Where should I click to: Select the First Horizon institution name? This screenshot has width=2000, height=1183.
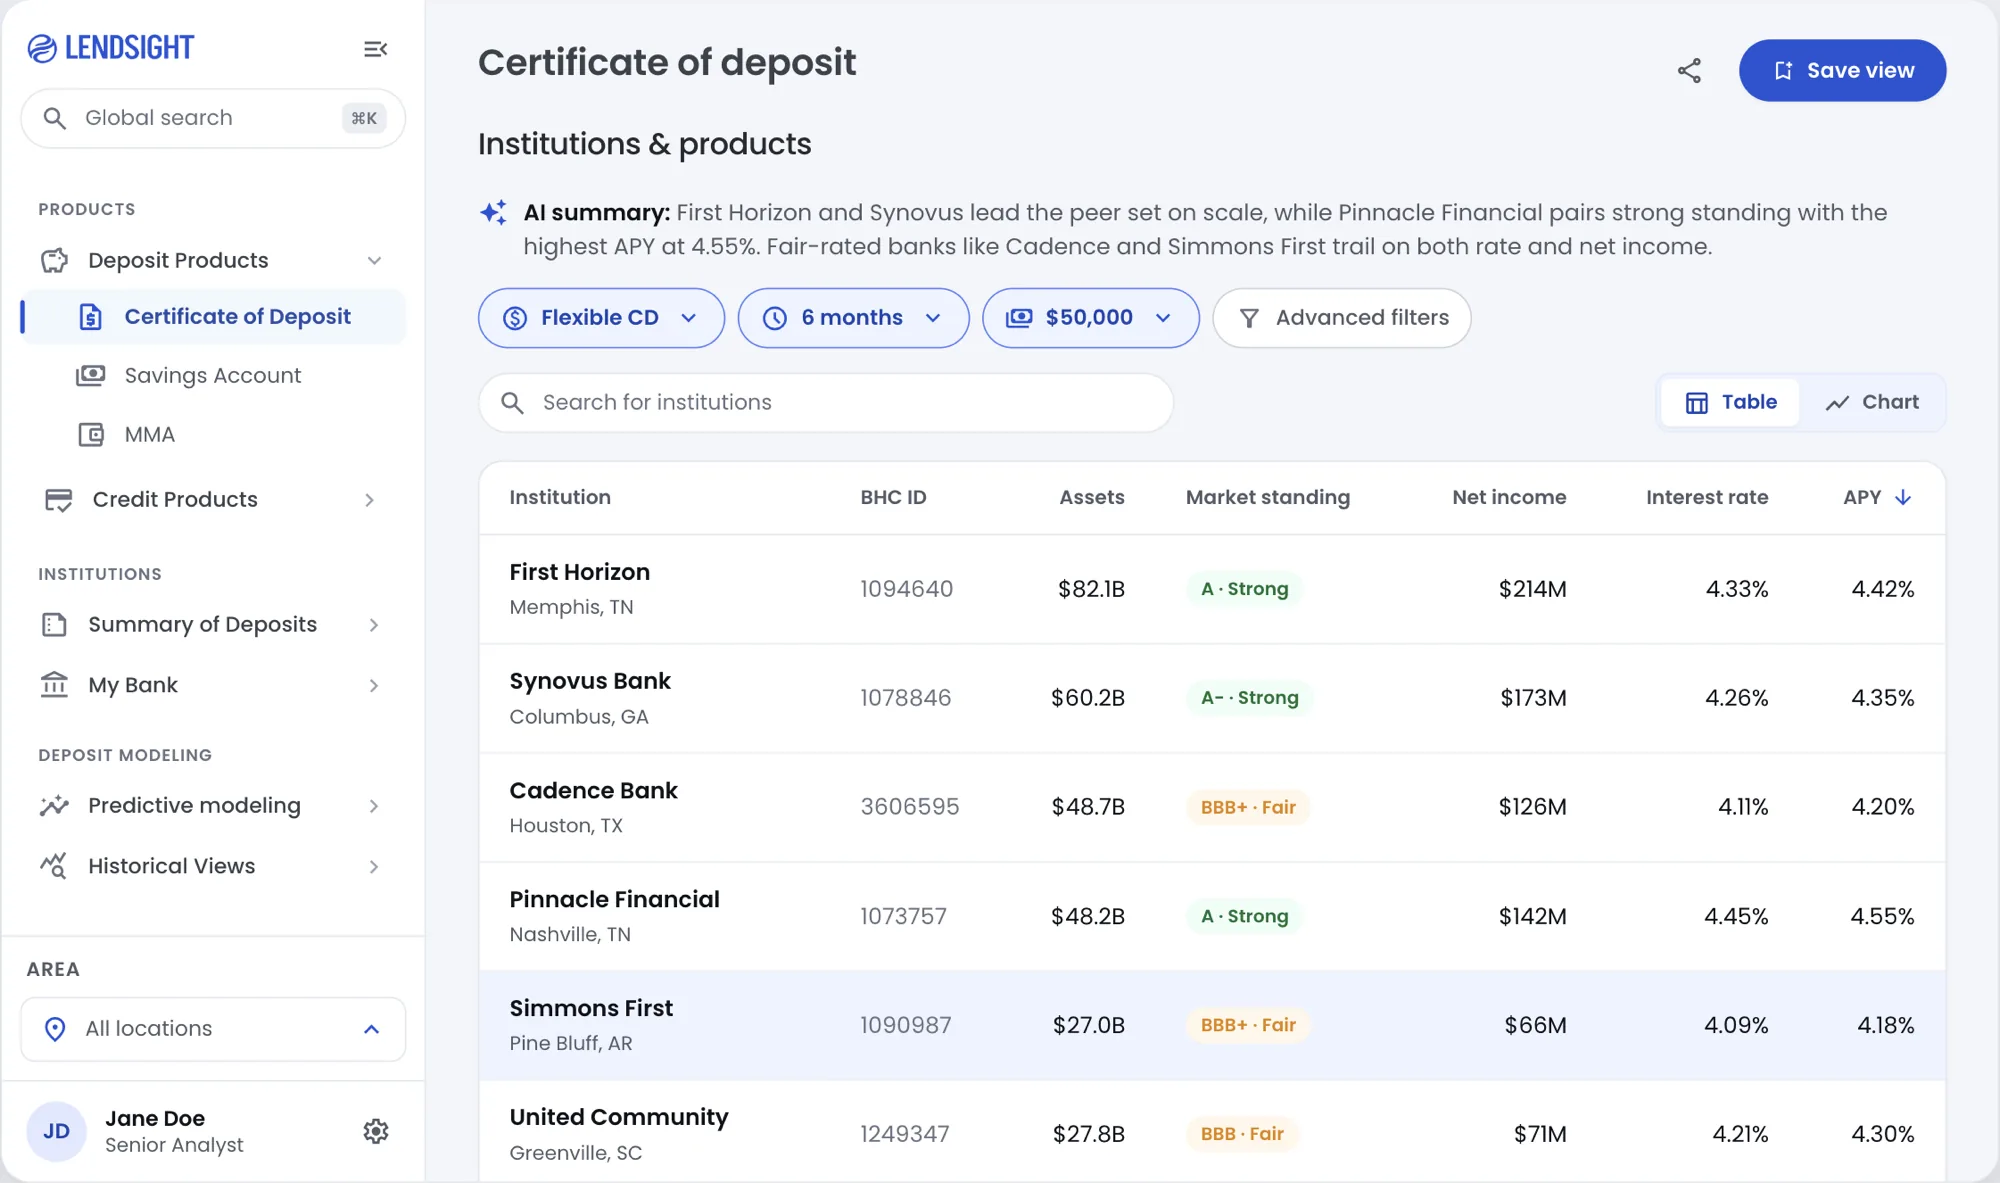click(x=579, y=572)
